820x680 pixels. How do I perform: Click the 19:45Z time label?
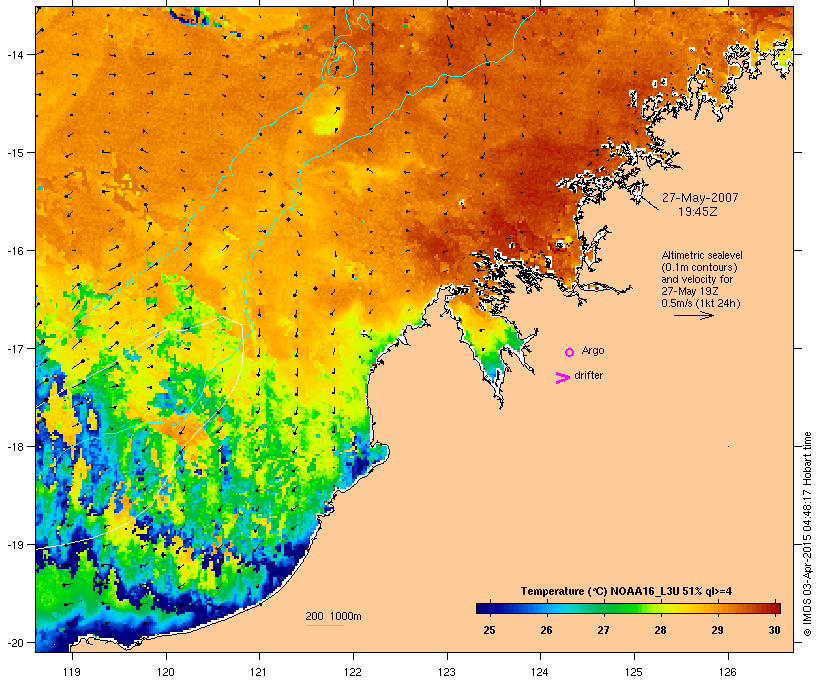tap(698, 212)
